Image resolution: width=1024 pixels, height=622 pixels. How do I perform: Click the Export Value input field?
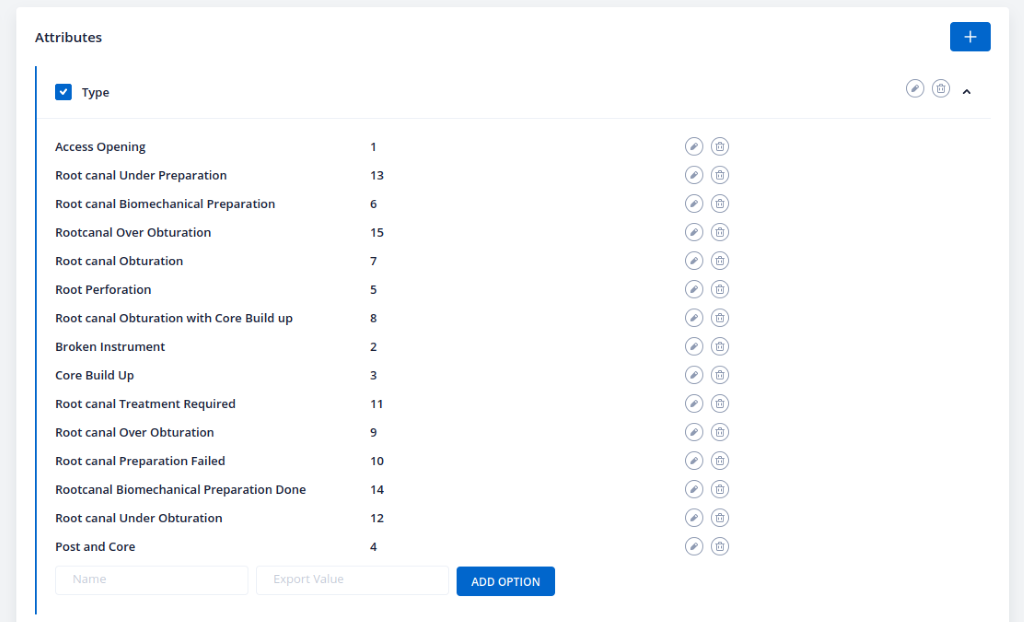(352, 580)
